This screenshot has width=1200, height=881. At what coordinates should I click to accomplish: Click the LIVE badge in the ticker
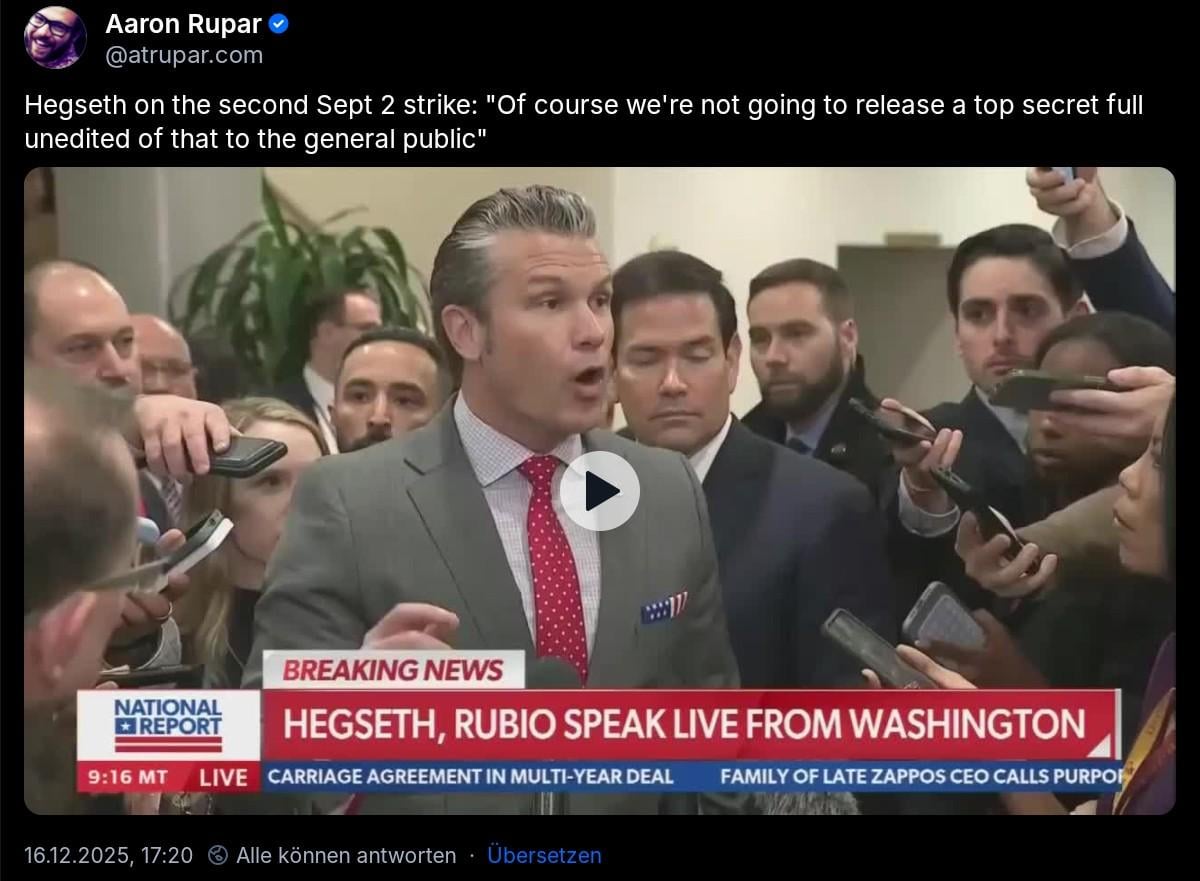[223, 777]
